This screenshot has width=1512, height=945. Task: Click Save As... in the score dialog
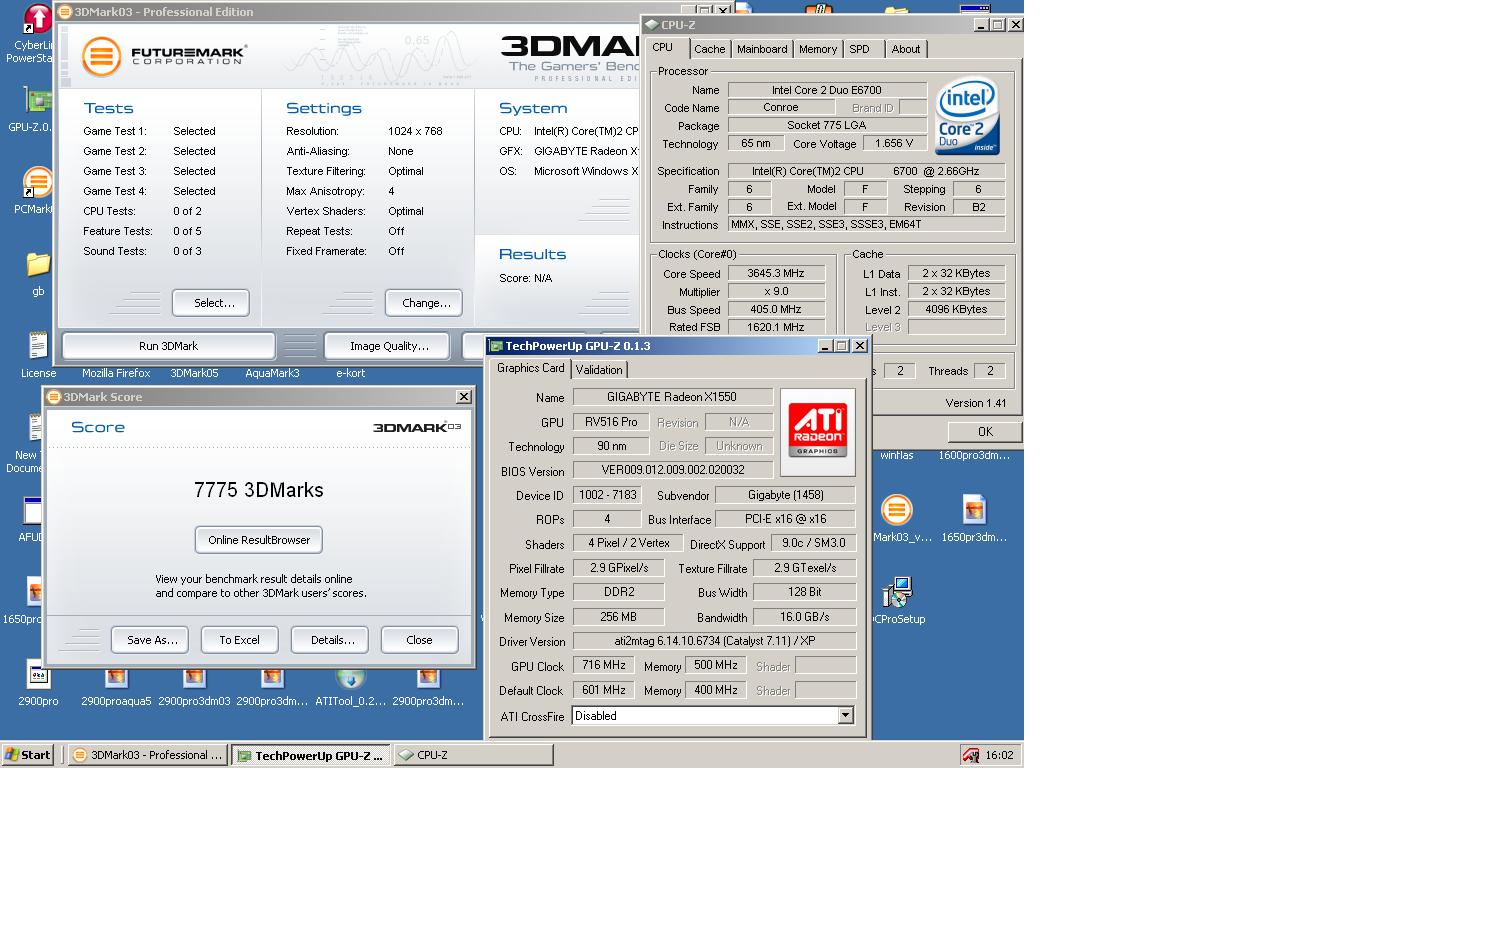point(152,640)
